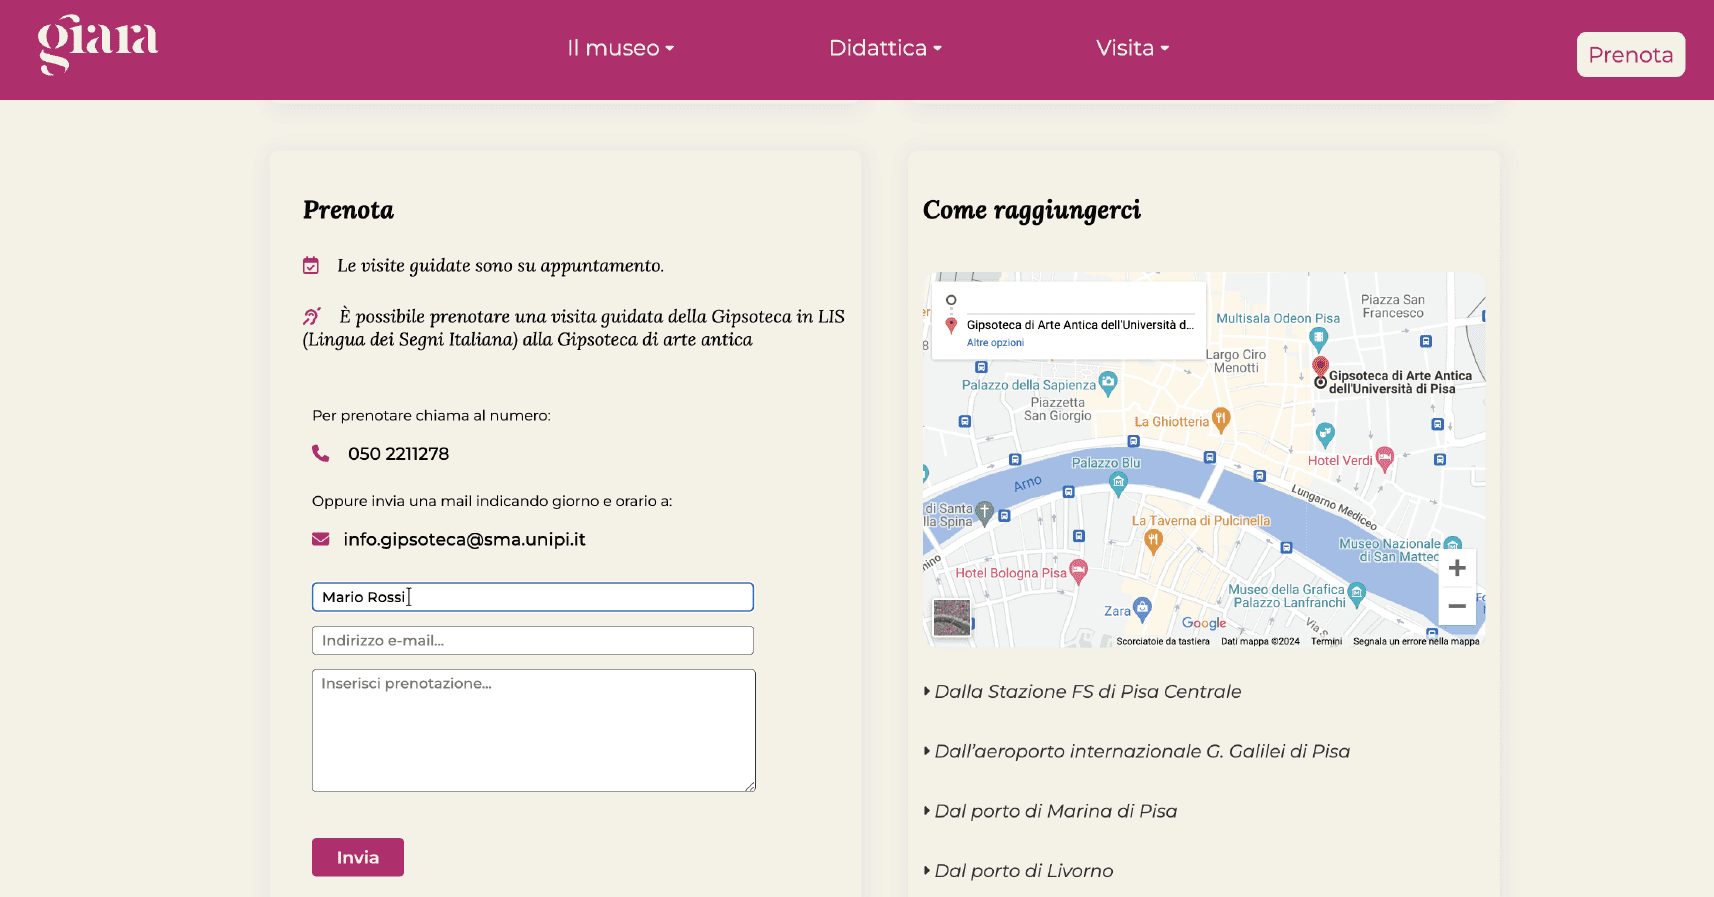Open the Il museo dropdown menu
The width and height of the screenshot is (1714, 897).
coord(620,48)
